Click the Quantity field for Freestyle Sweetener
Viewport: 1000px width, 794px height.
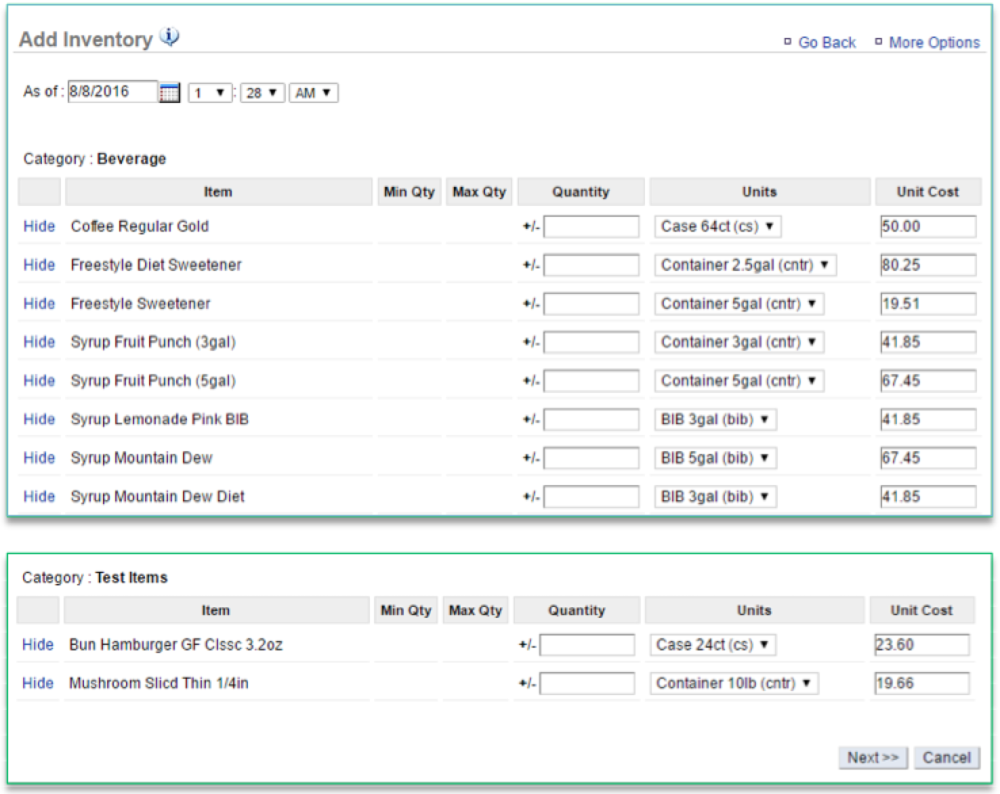[x=583, y=303]
